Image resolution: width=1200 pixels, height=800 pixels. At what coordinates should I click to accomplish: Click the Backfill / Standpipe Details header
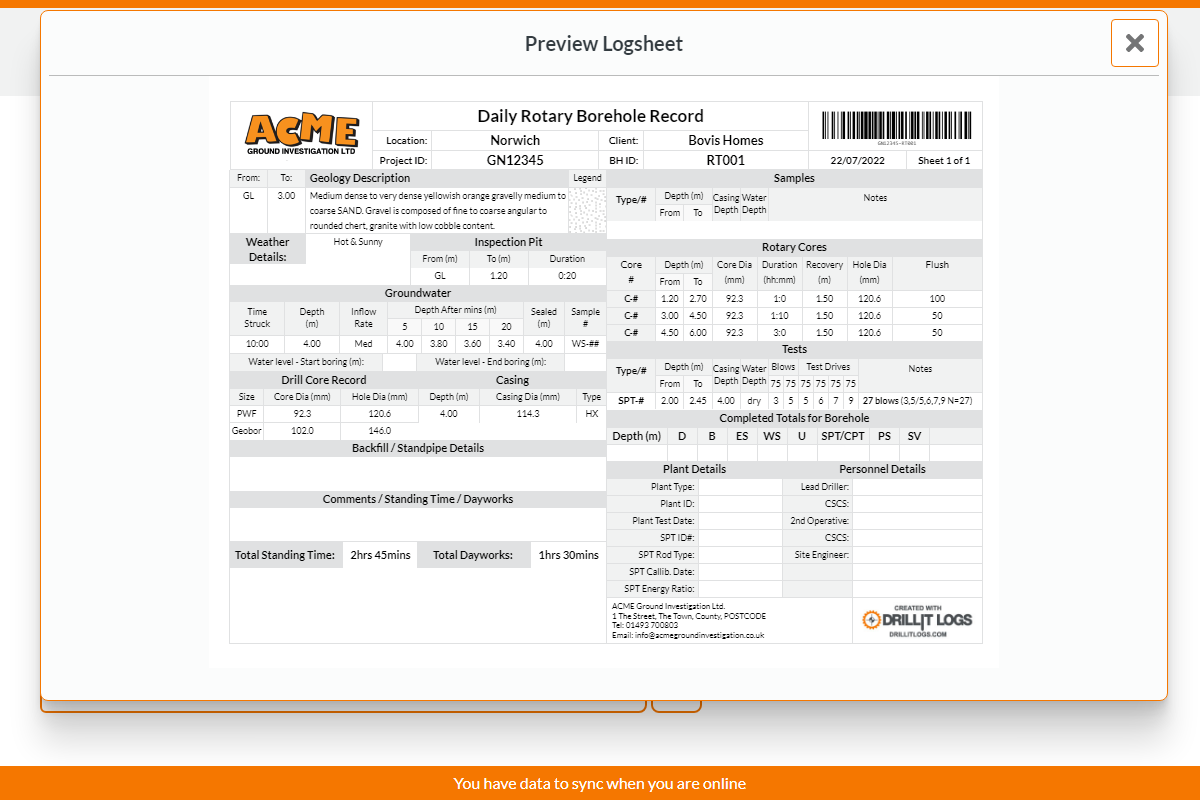[x=418, y=448]
